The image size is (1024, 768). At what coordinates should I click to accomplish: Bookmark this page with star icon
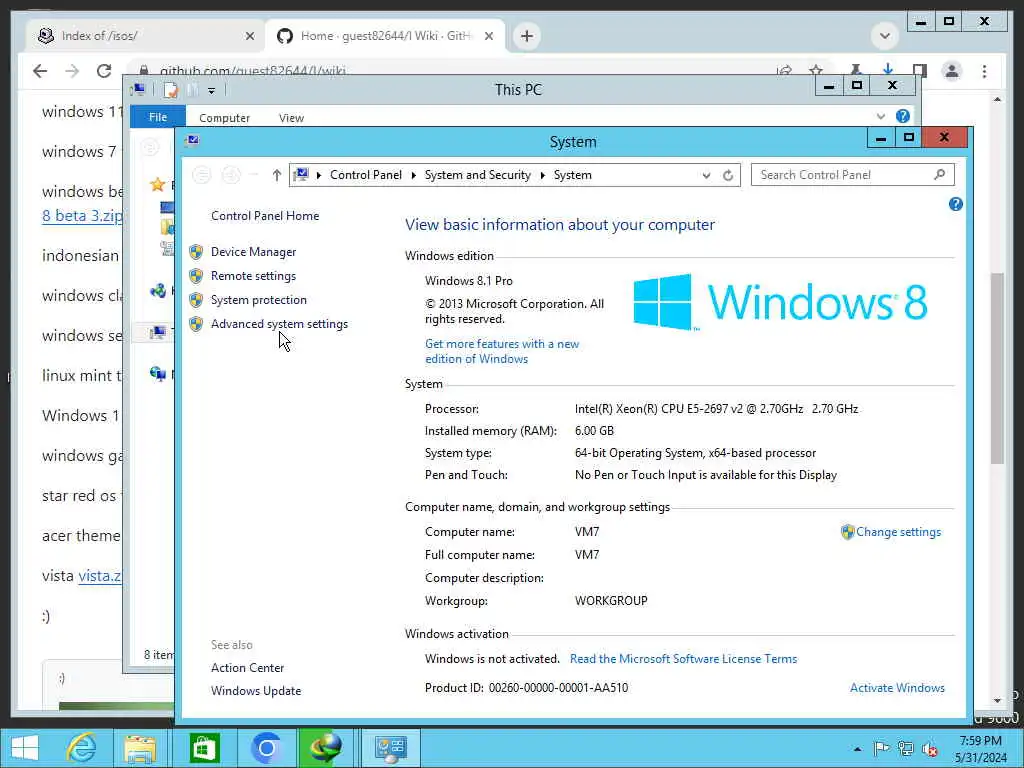point(816,71)
